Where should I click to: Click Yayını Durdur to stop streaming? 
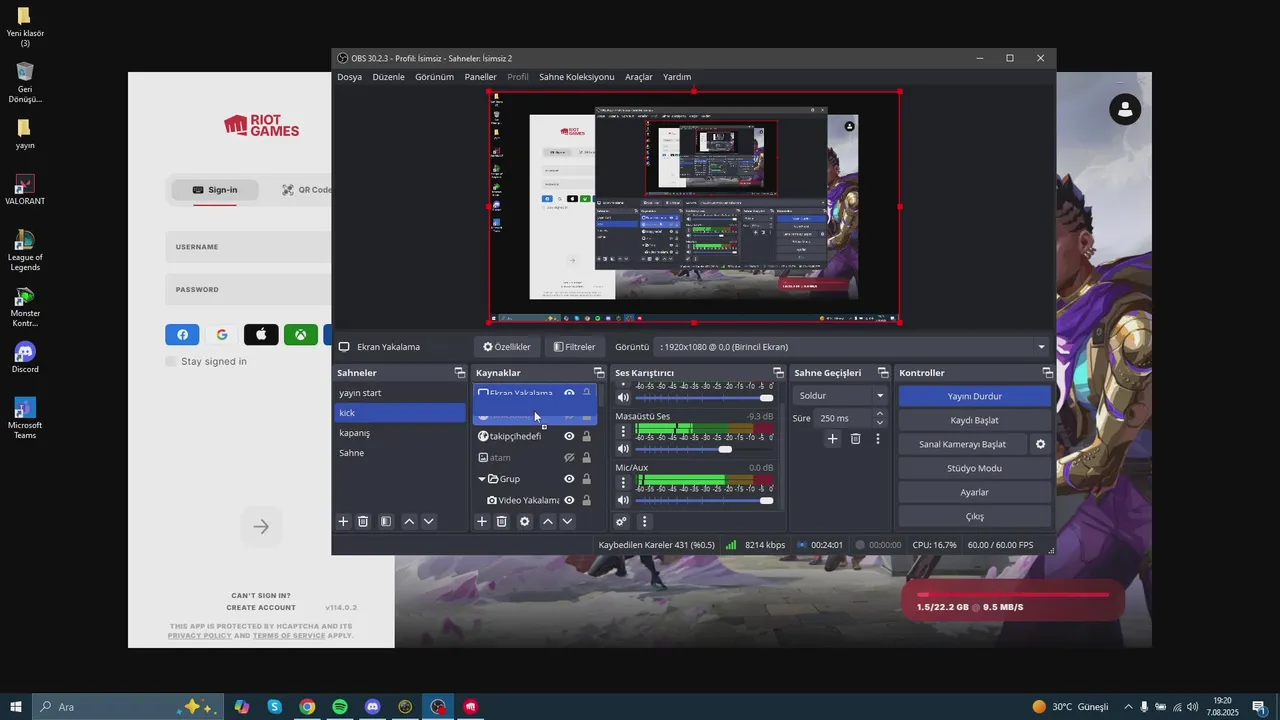click(975, 396)
